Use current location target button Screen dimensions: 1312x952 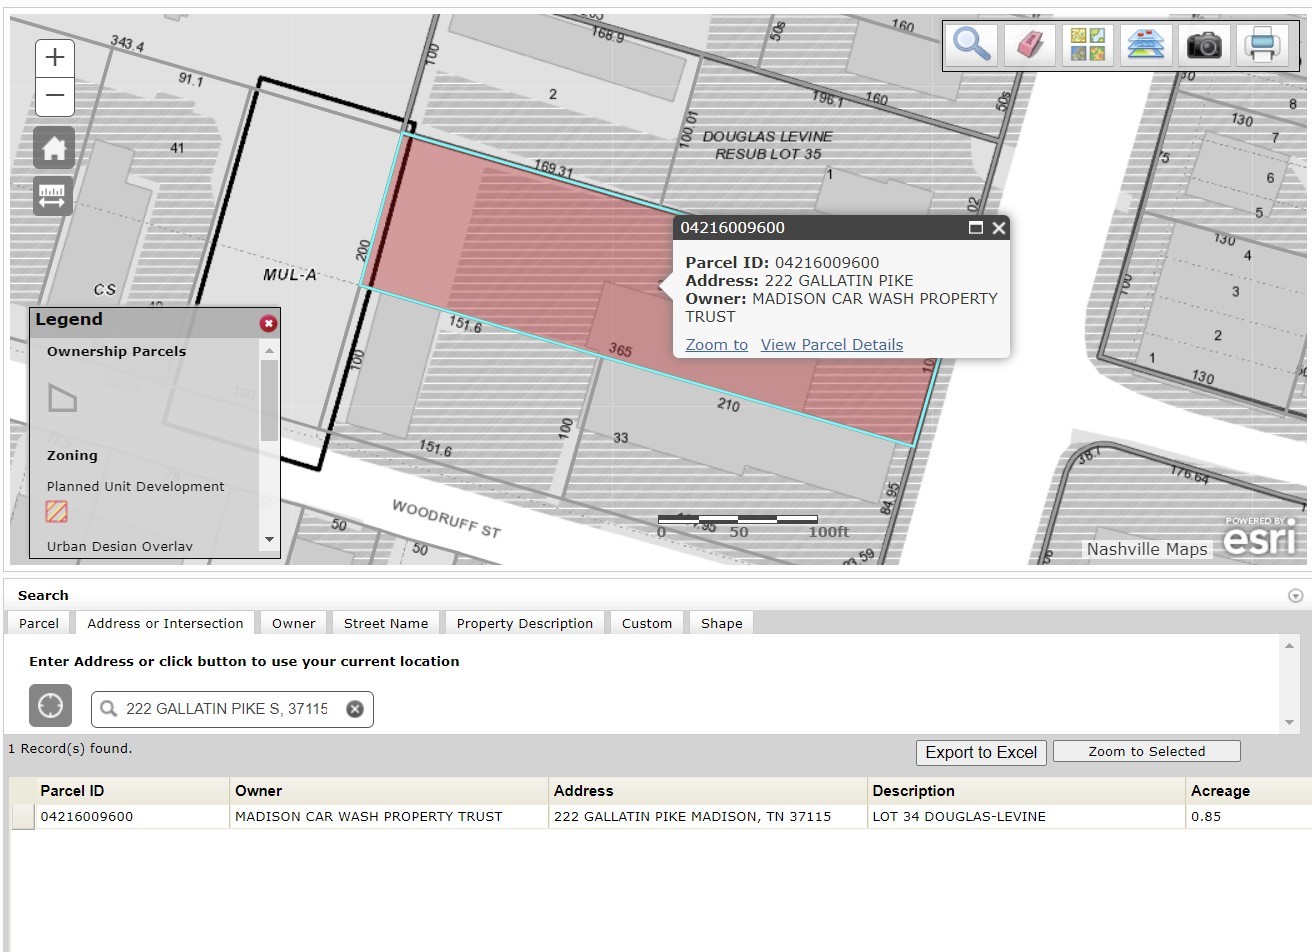(50, 706)
